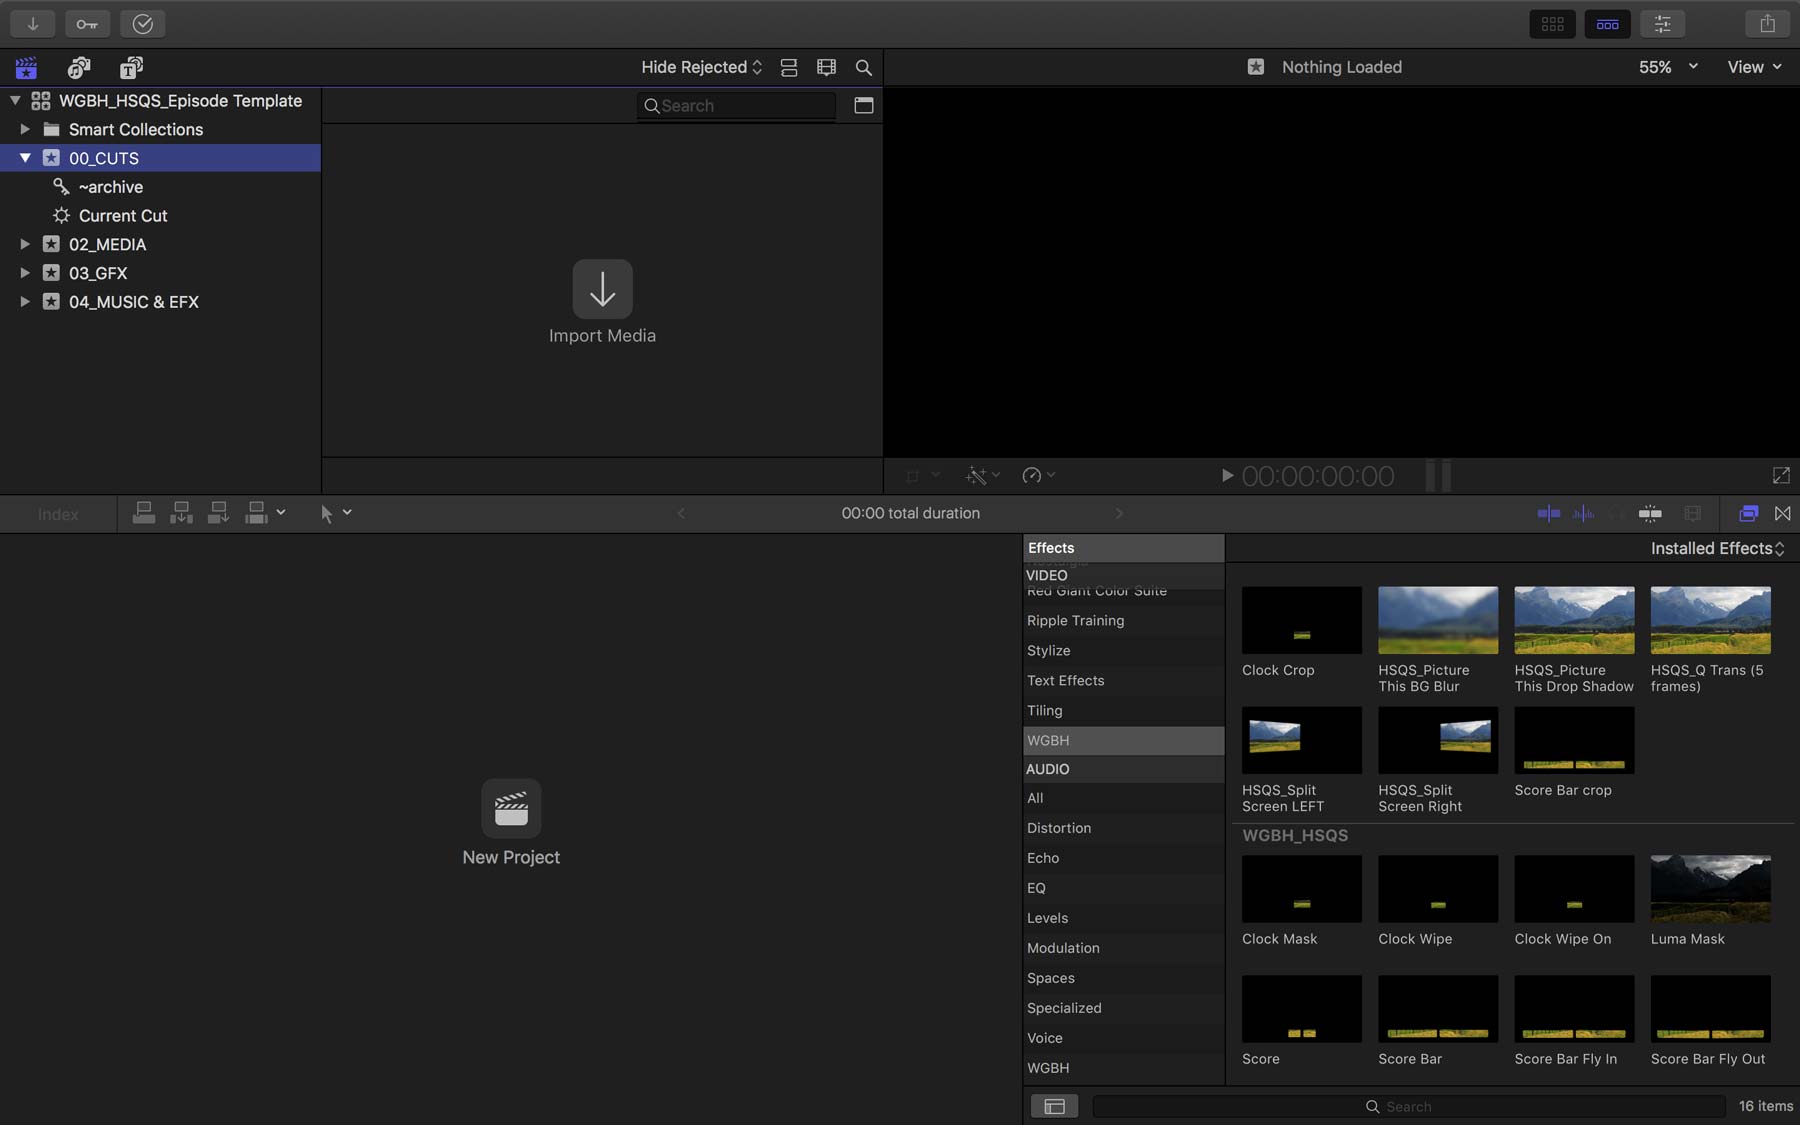Select the Tiling effects category
1800x1125 pixels.
(x=1123, y=711)
